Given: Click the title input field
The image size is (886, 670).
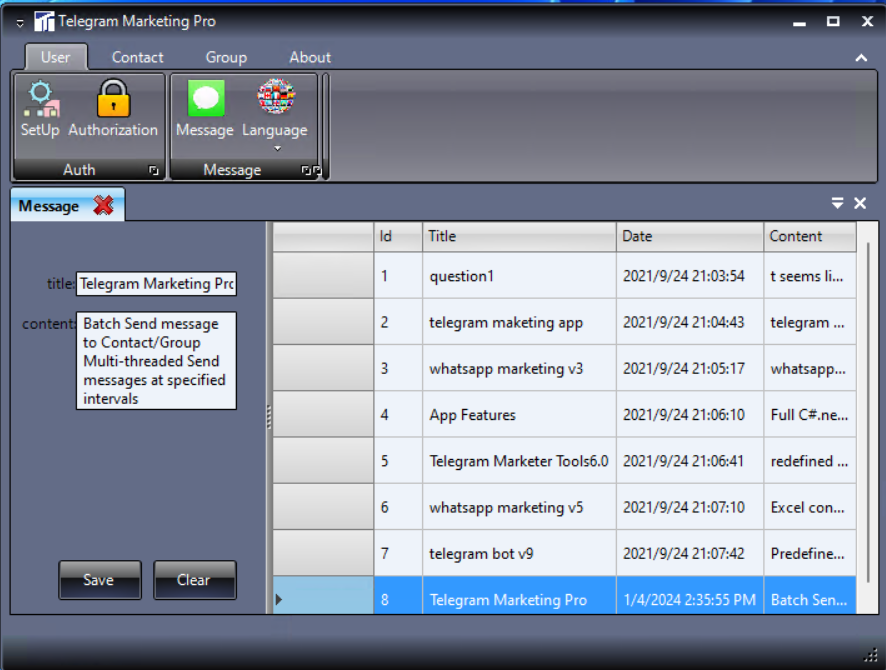Looking at the screenshot, I should 156,284.
